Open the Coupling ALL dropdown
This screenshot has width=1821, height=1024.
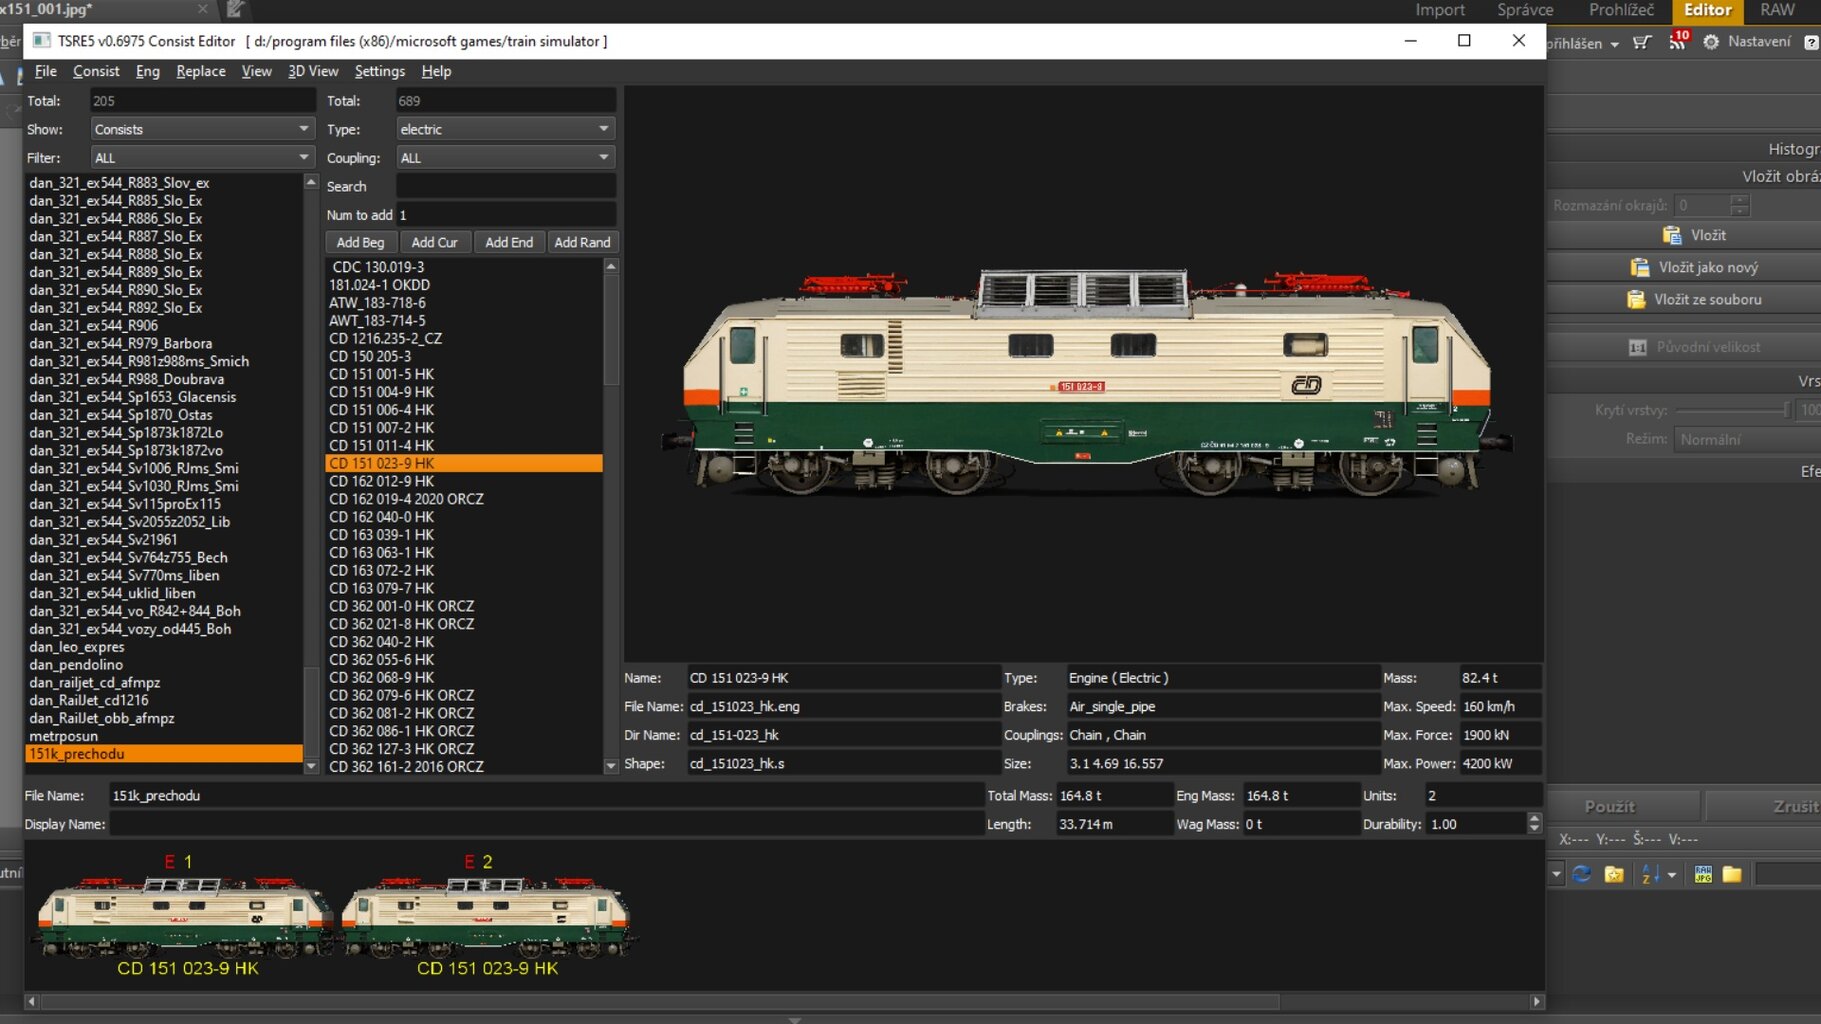click(505, 158)
